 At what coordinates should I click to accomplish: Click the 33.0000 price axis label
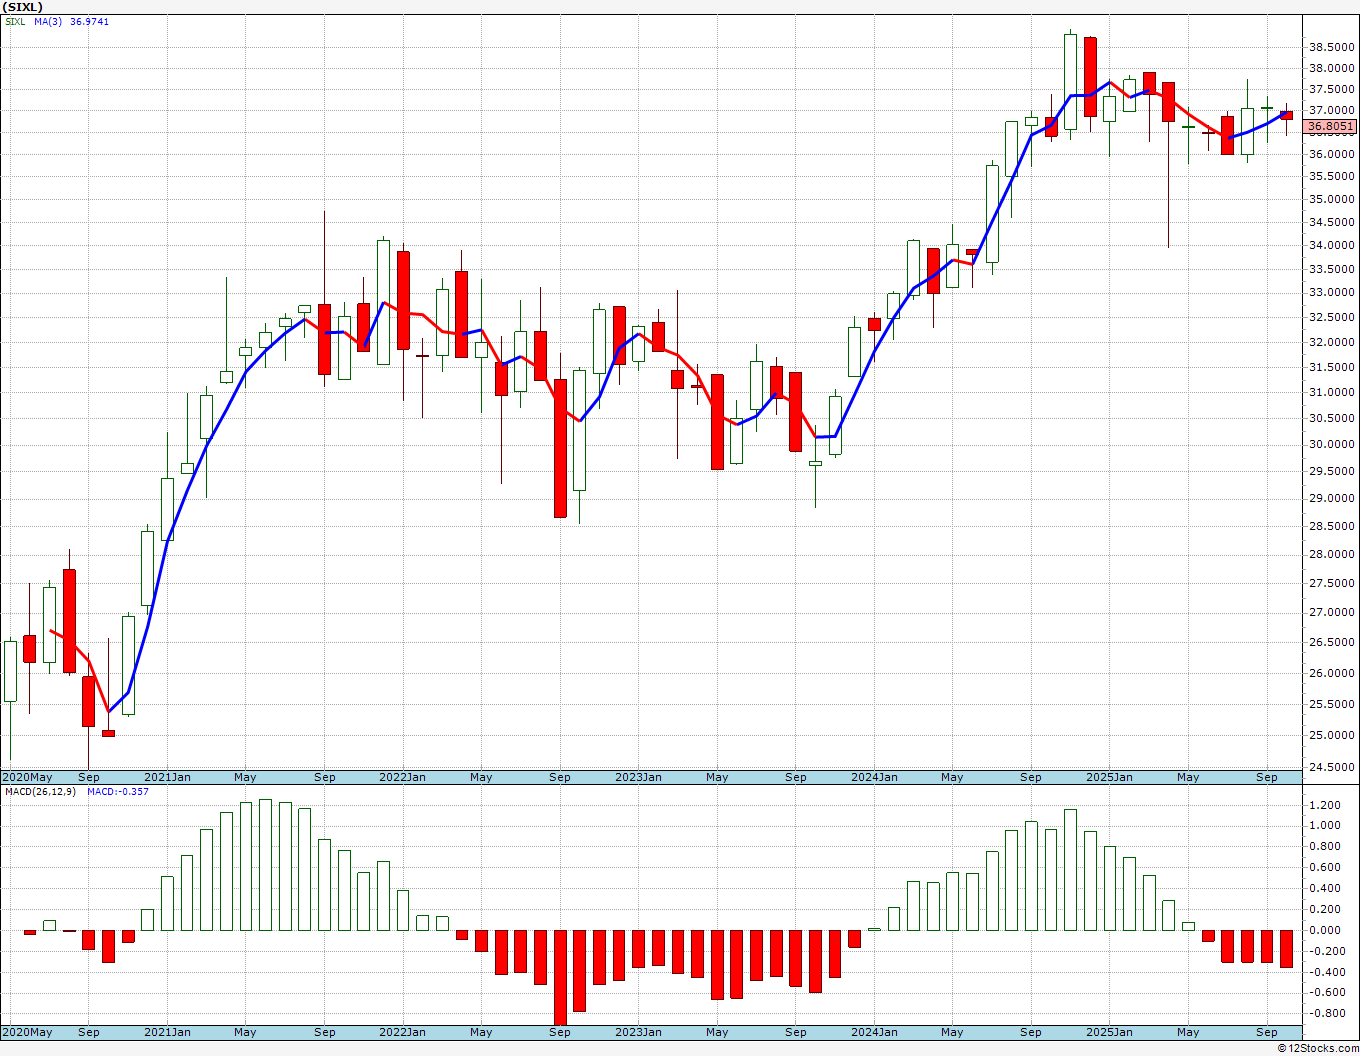(1331, 293)
